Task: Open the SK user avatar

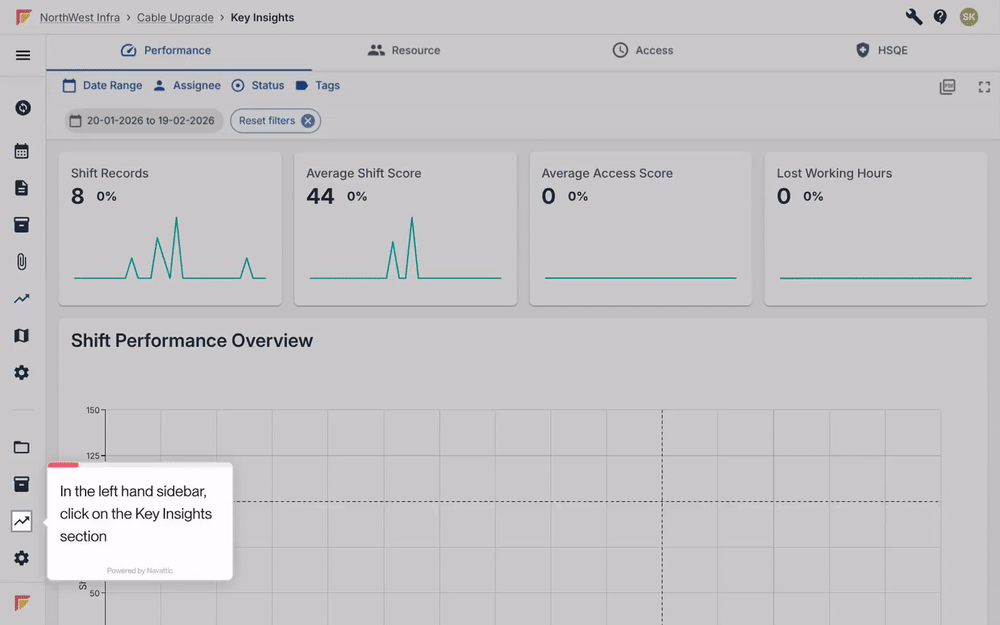Action: 969,17
